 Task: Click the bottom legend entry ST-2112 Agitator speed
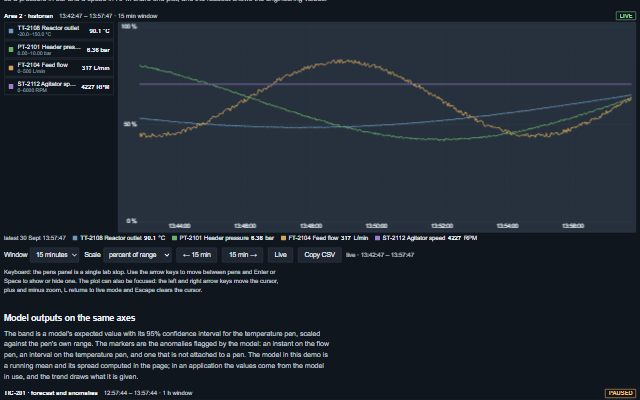[426, 238]
